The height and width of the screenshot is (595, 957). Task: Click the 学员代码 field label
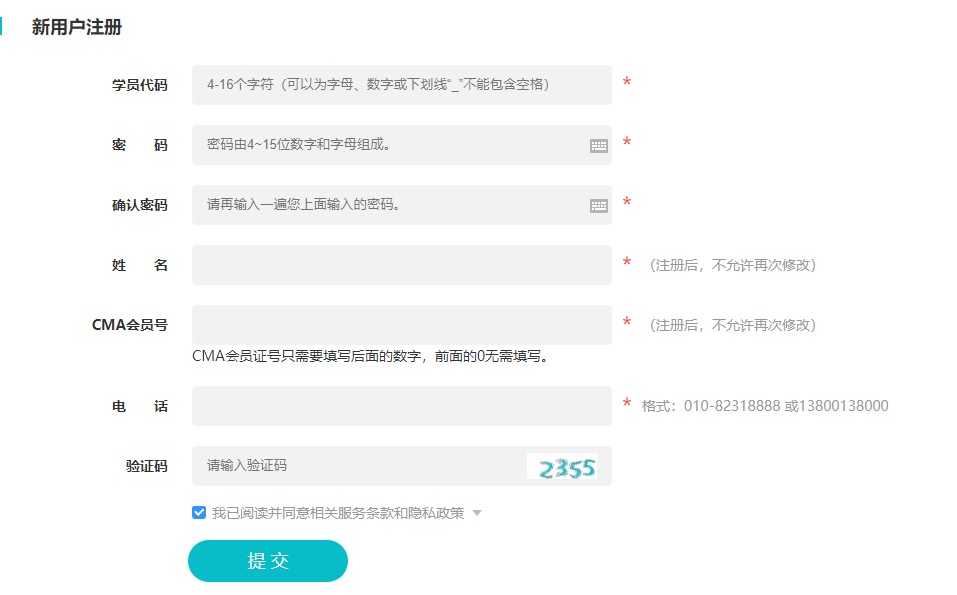coord(139,85)
